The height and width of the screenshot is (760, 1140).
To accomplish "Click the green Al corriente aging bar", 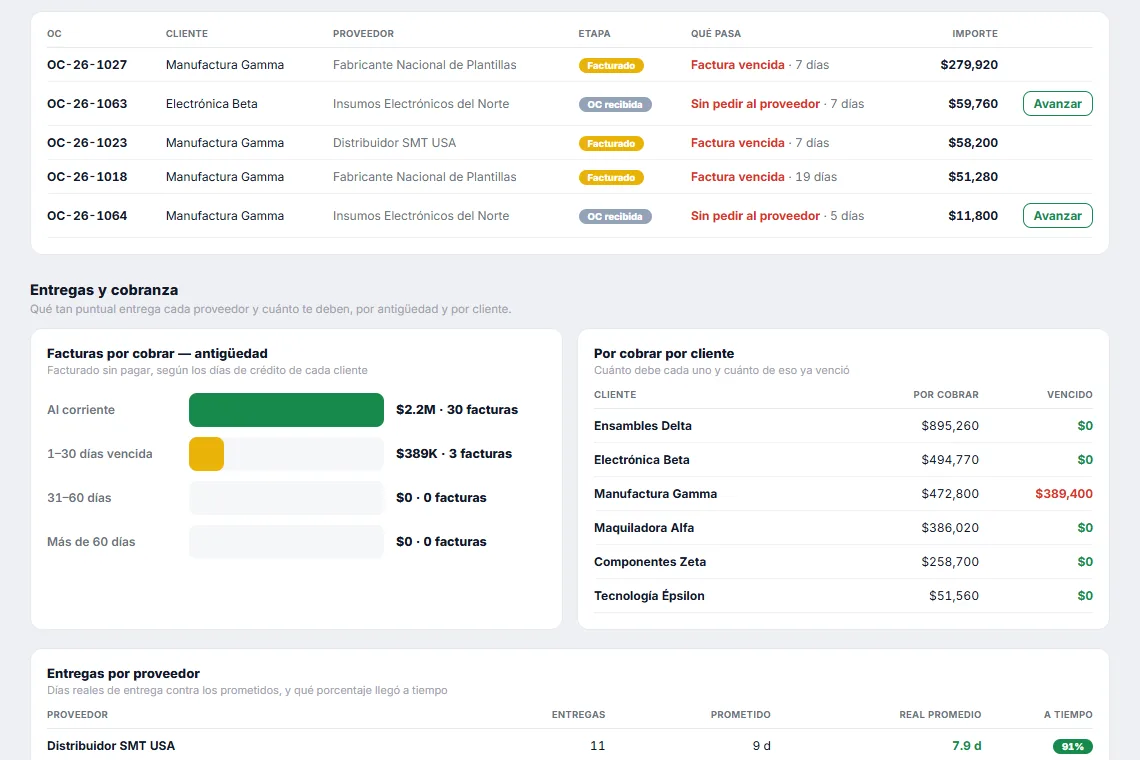I will (286, 409).
